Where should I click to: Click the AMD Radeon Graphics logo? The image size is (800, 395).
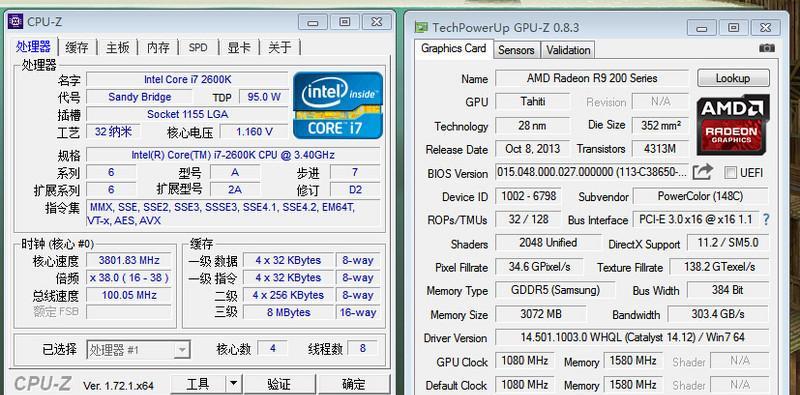tap(733, 125)
